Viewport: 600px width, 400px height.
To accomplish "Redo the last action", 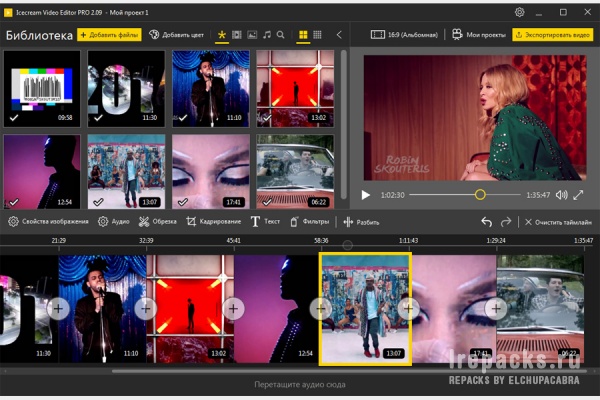I will pos(506,222).
